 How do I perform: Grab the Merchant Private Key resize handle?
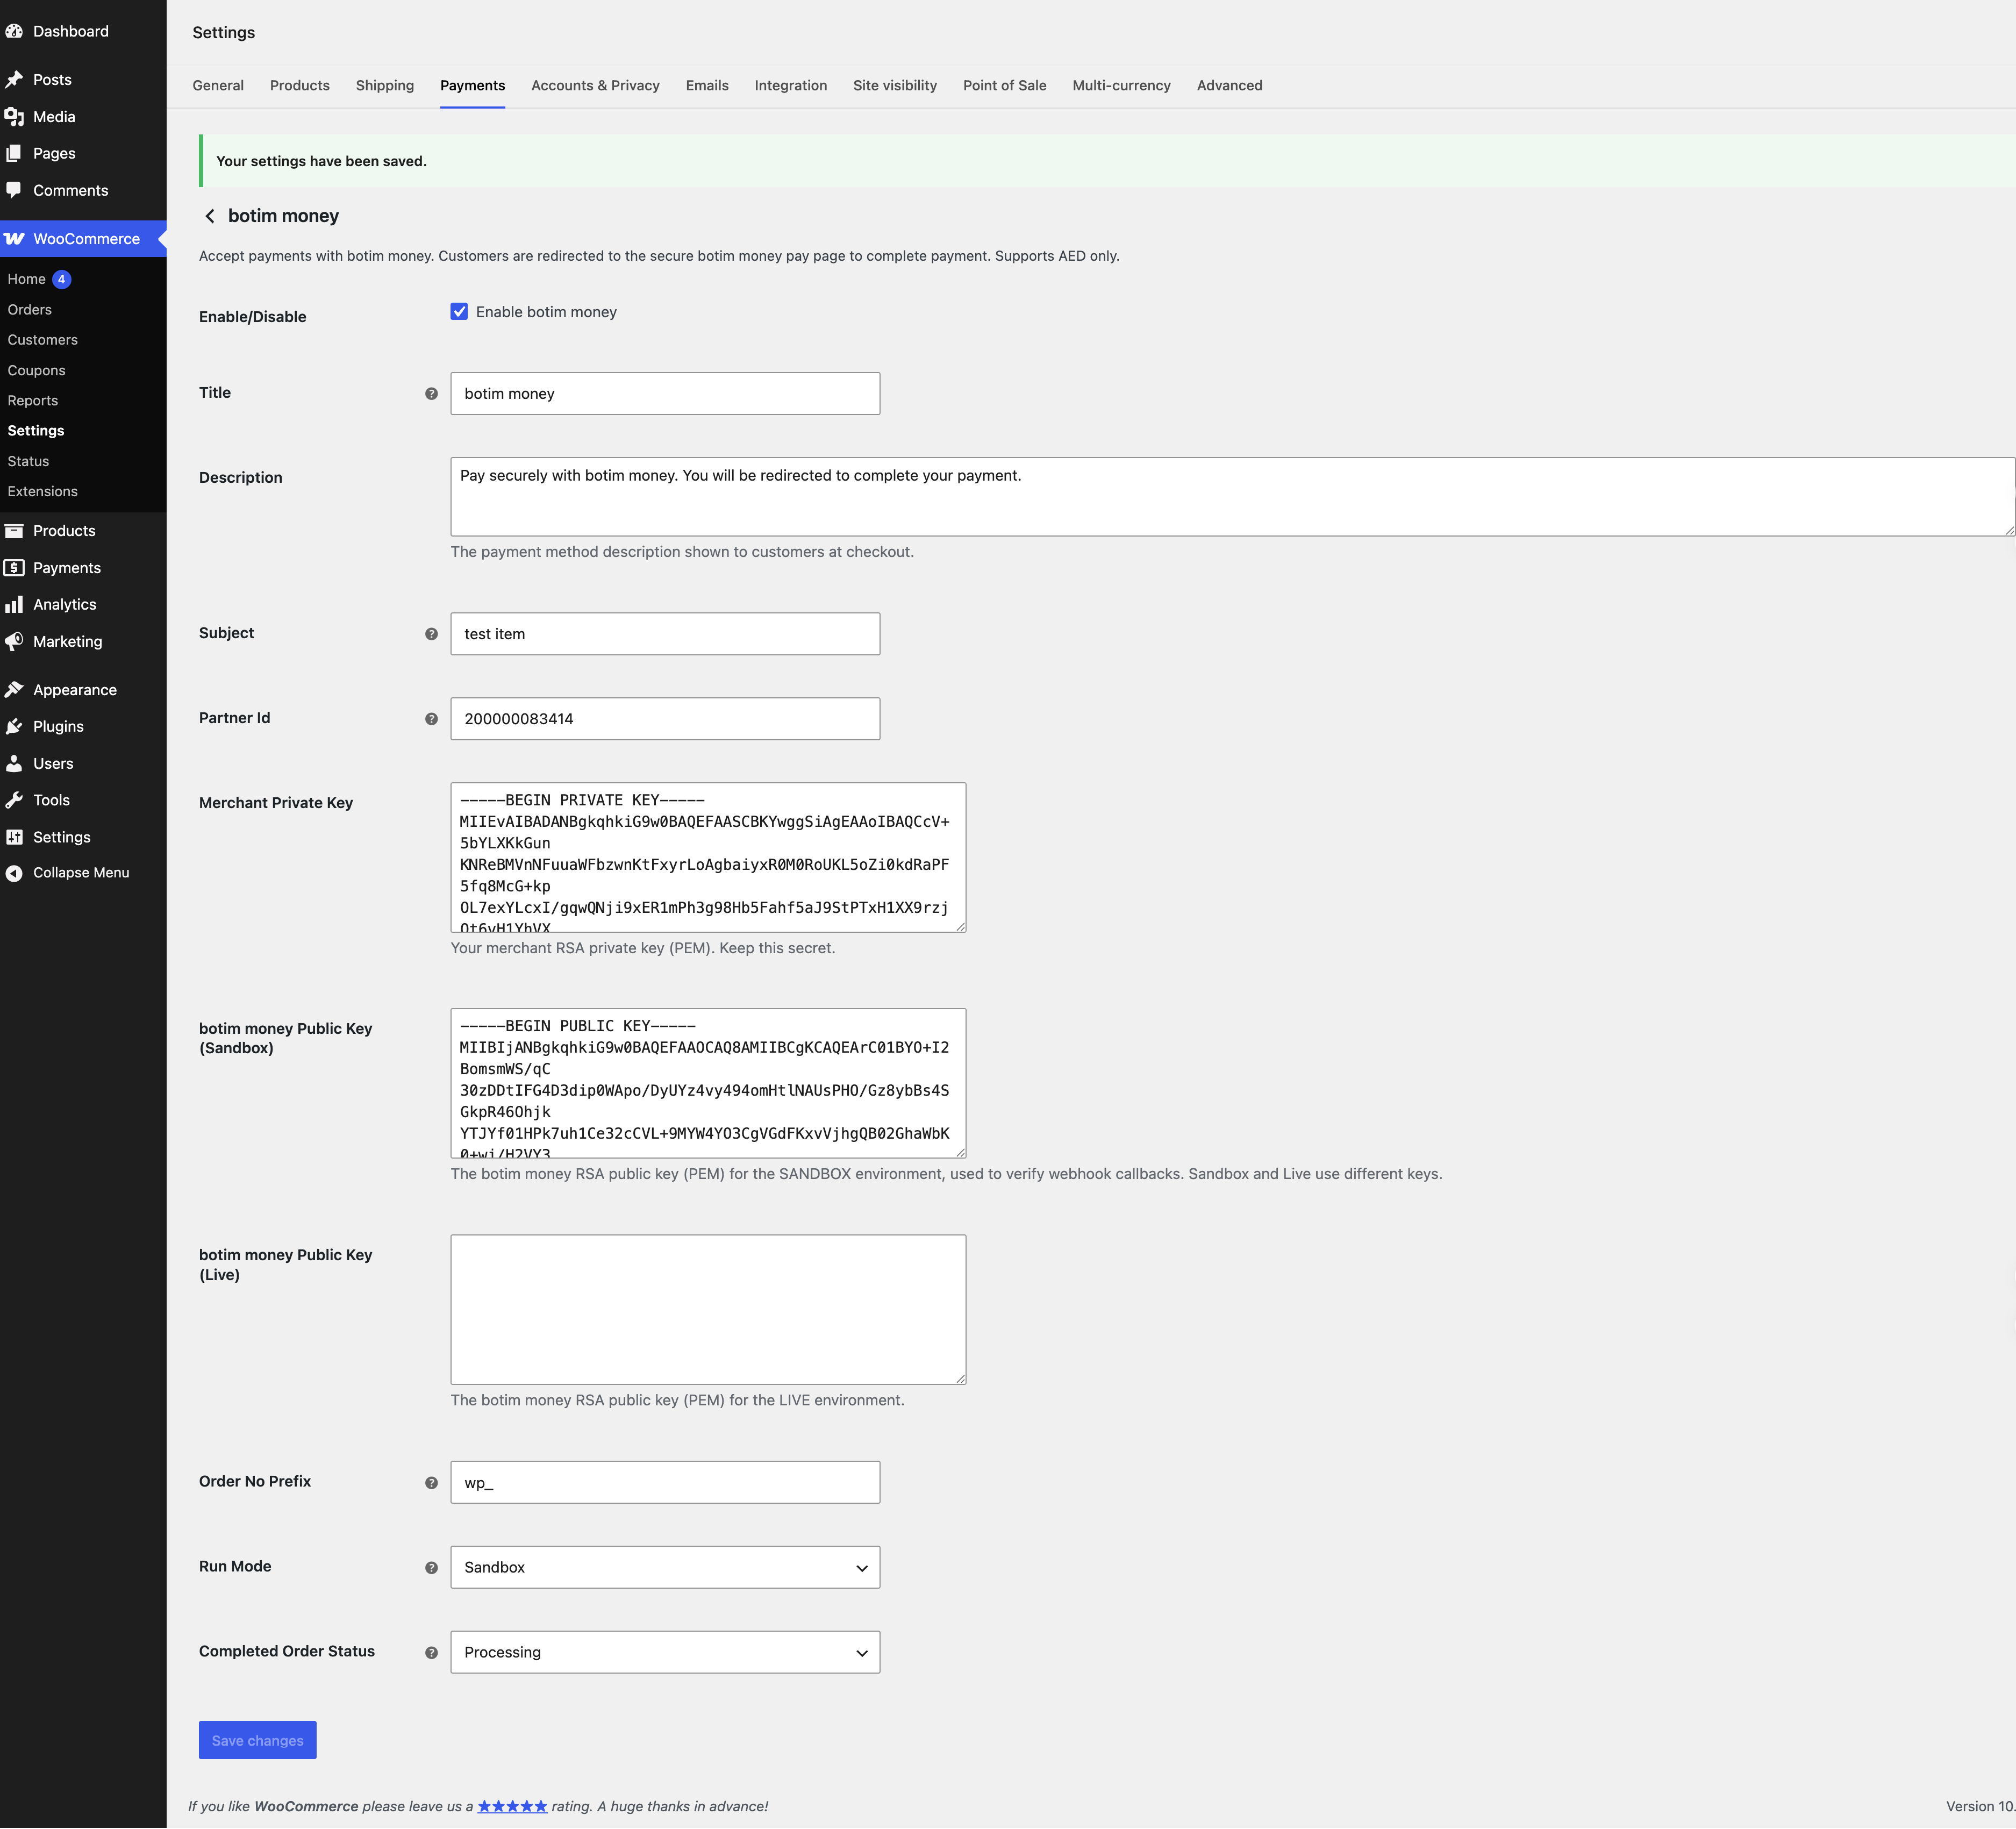coord(960,927)
